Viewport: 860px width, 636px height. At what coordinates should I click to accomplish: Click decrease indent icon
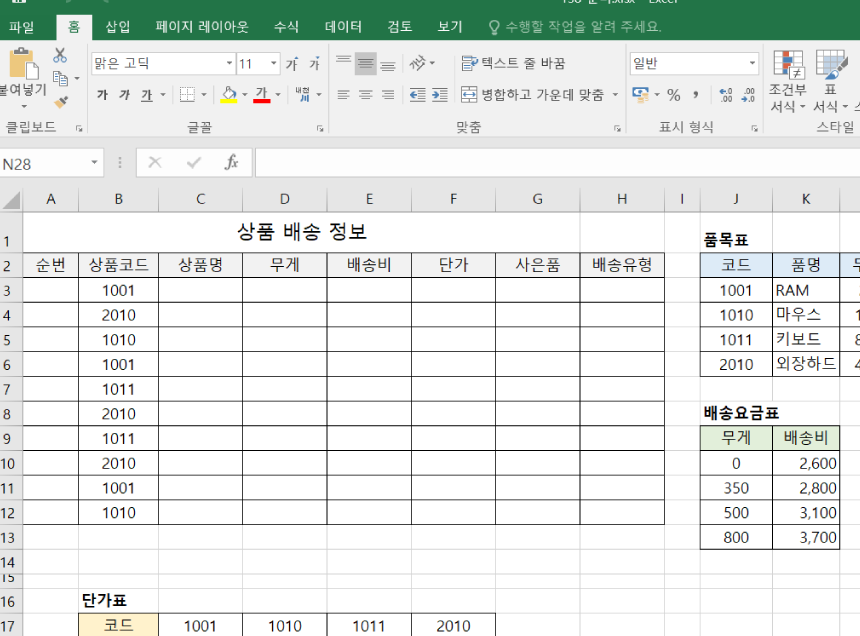point(417,95)
